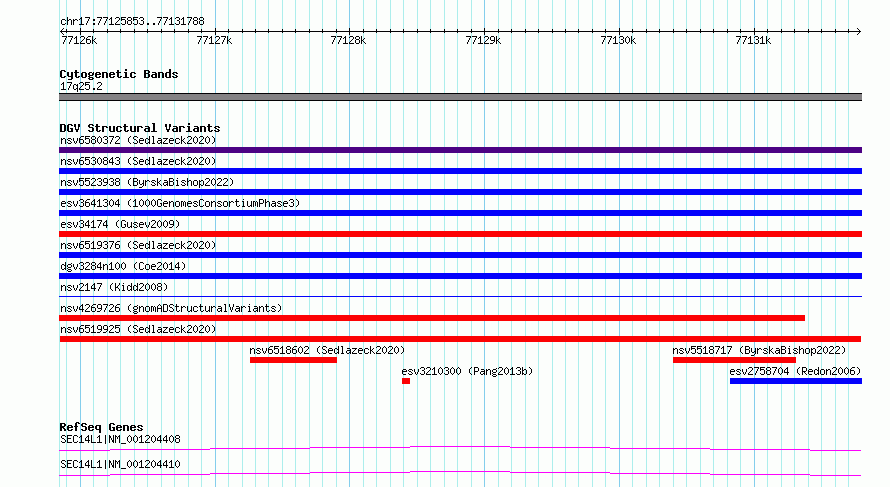Select the red esv34174 variant bar

click(460, 234)
